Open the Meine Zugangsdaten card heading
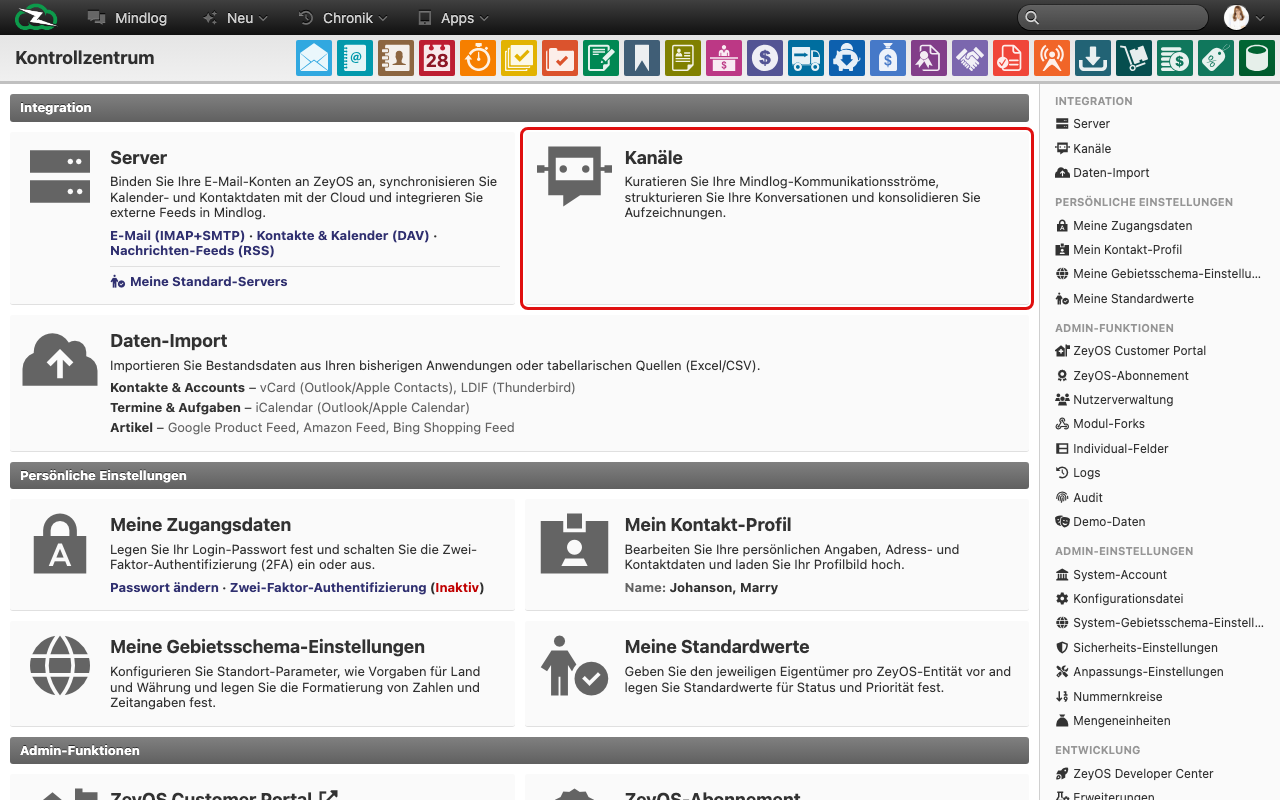Screen dimensions: 1280x800 200,525
